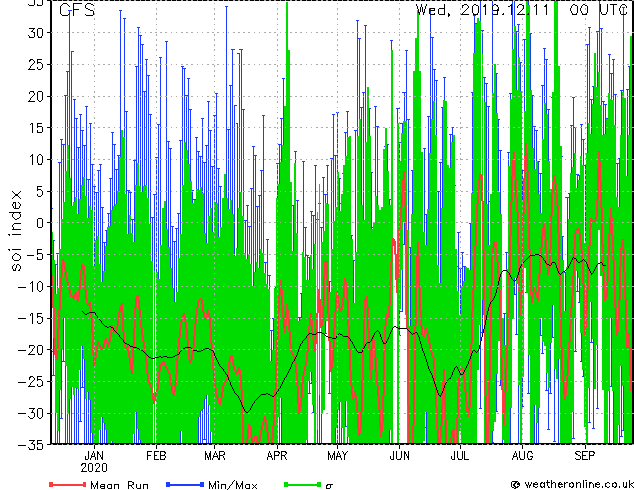
Task: Click the -30 y-axis tick label
Action: coord(32,413)
